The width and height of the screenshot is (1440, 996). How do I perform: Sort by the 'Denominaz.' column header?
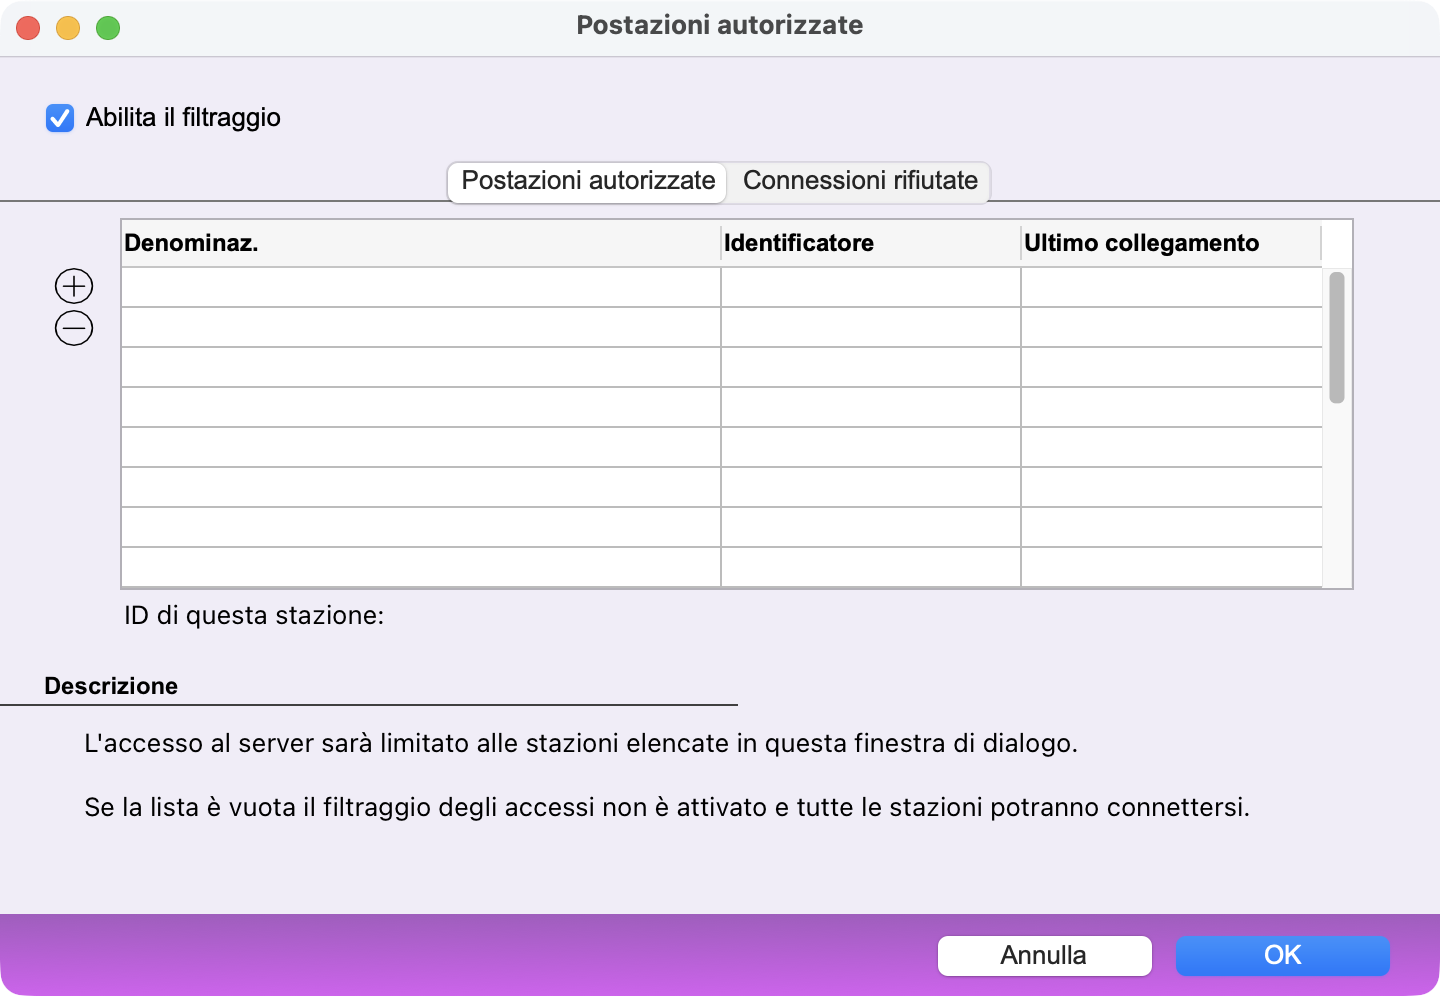420,243
